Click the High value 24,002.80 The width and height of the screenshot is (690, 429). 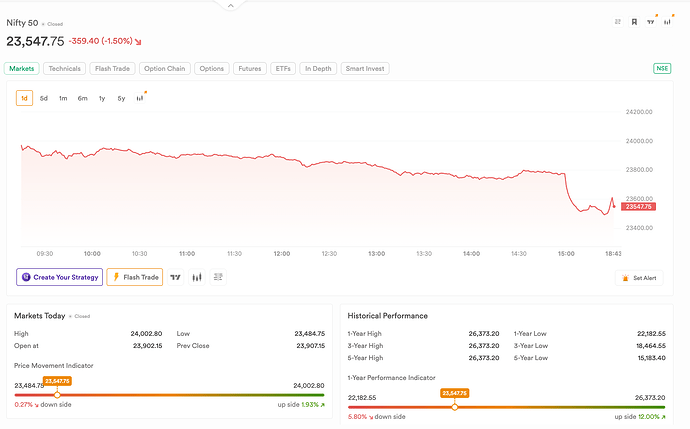146,334
